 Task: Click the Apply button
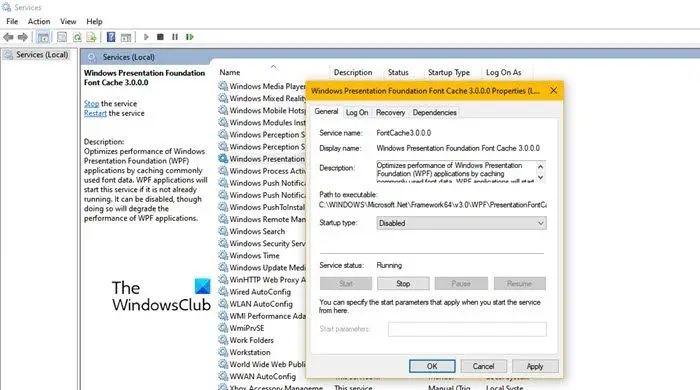pyautogui.click(x=535, y=366)
